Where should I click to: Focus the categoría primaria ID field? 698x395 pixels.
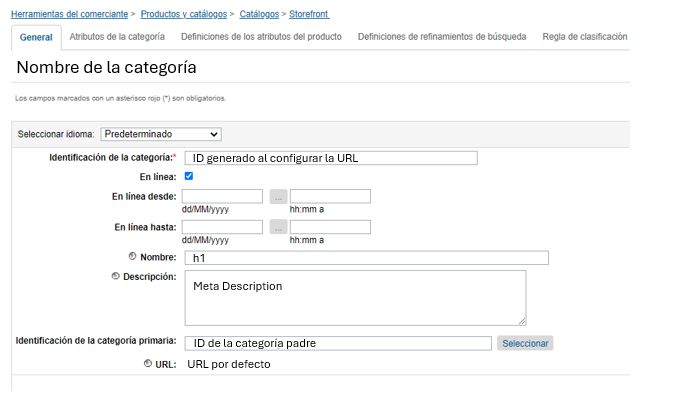click(338, 343)
